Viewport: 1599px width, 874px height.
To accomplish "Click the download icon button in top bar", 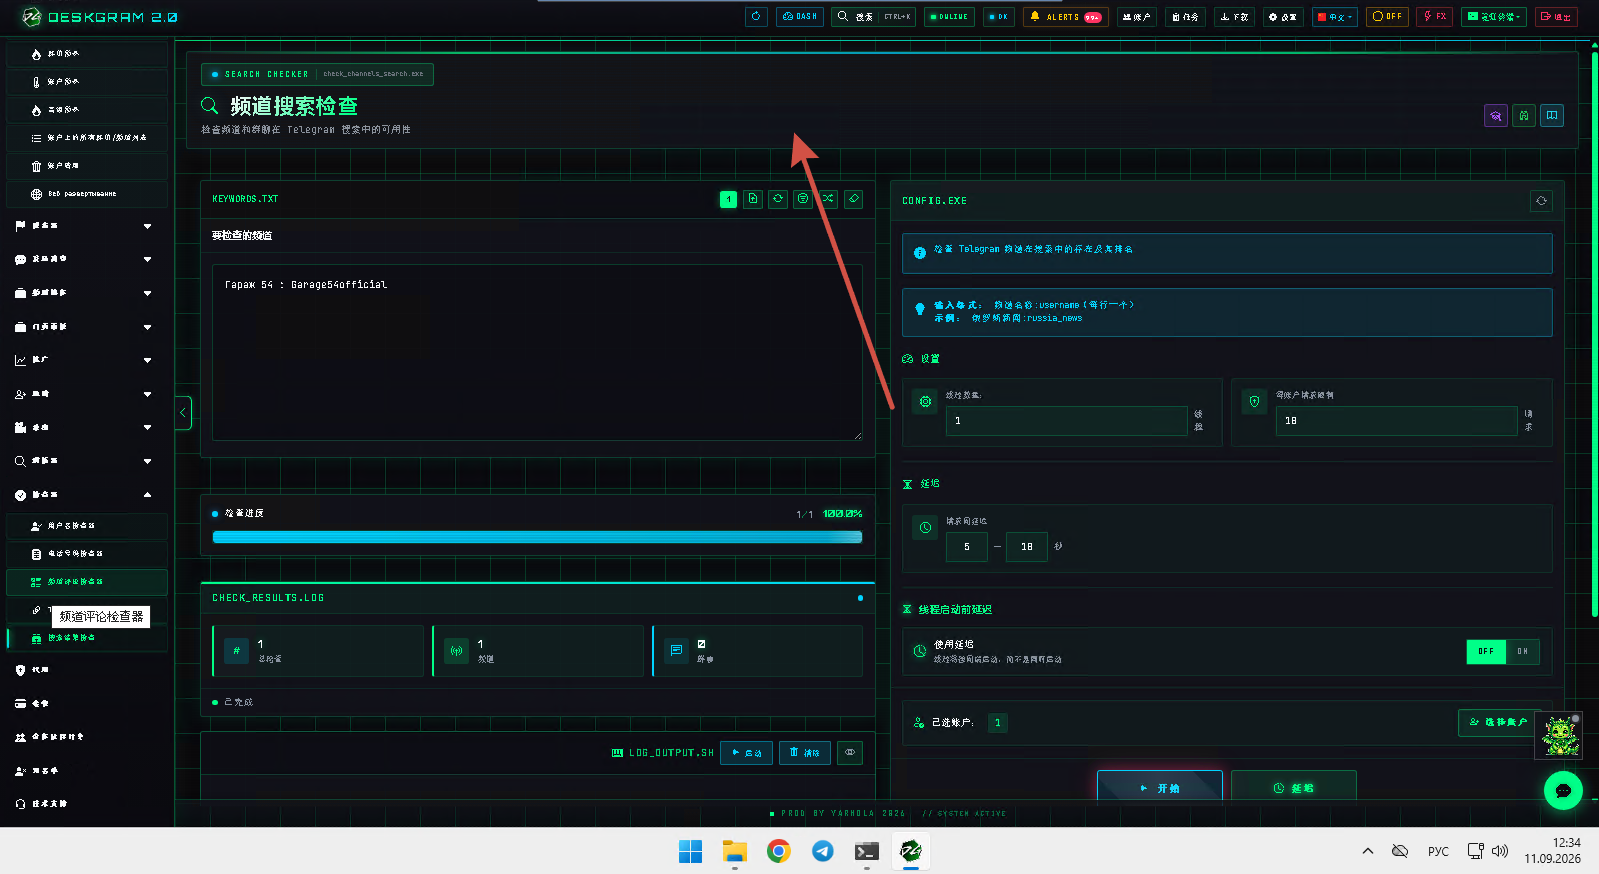I will coord(1234,16).
